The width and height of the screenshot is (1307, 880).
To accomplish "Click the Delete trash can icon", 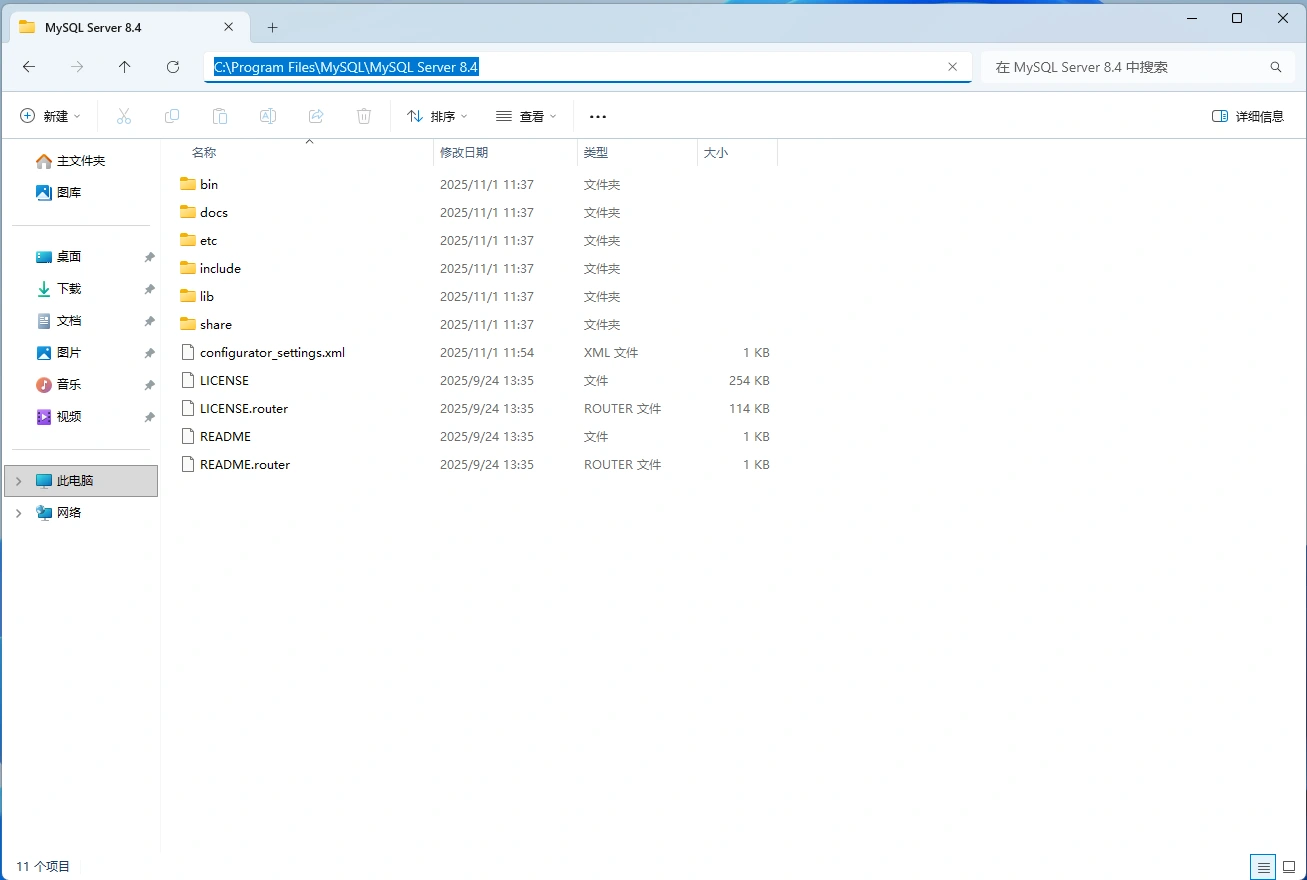I will tap(364, 117).
